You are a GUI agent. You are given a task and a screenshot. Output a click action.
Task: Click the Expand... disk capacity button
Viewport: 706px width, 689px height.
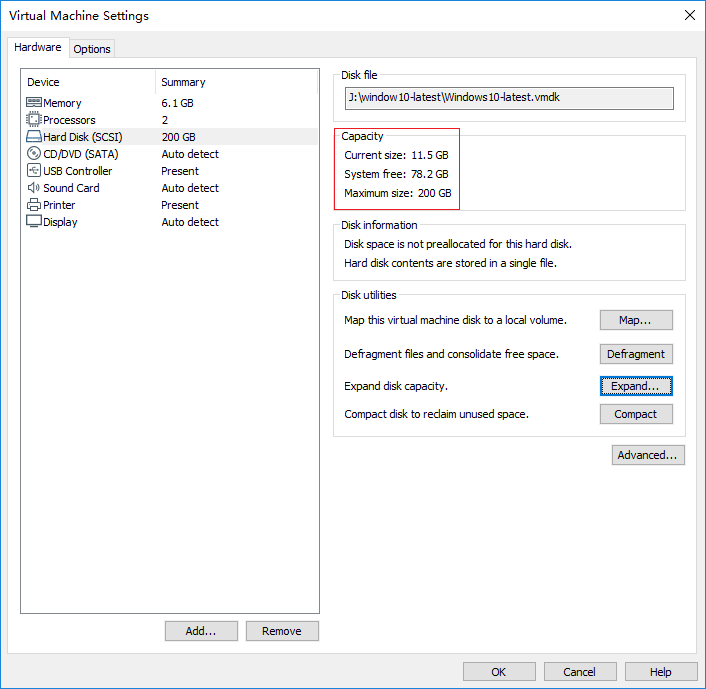click(636, 386)
